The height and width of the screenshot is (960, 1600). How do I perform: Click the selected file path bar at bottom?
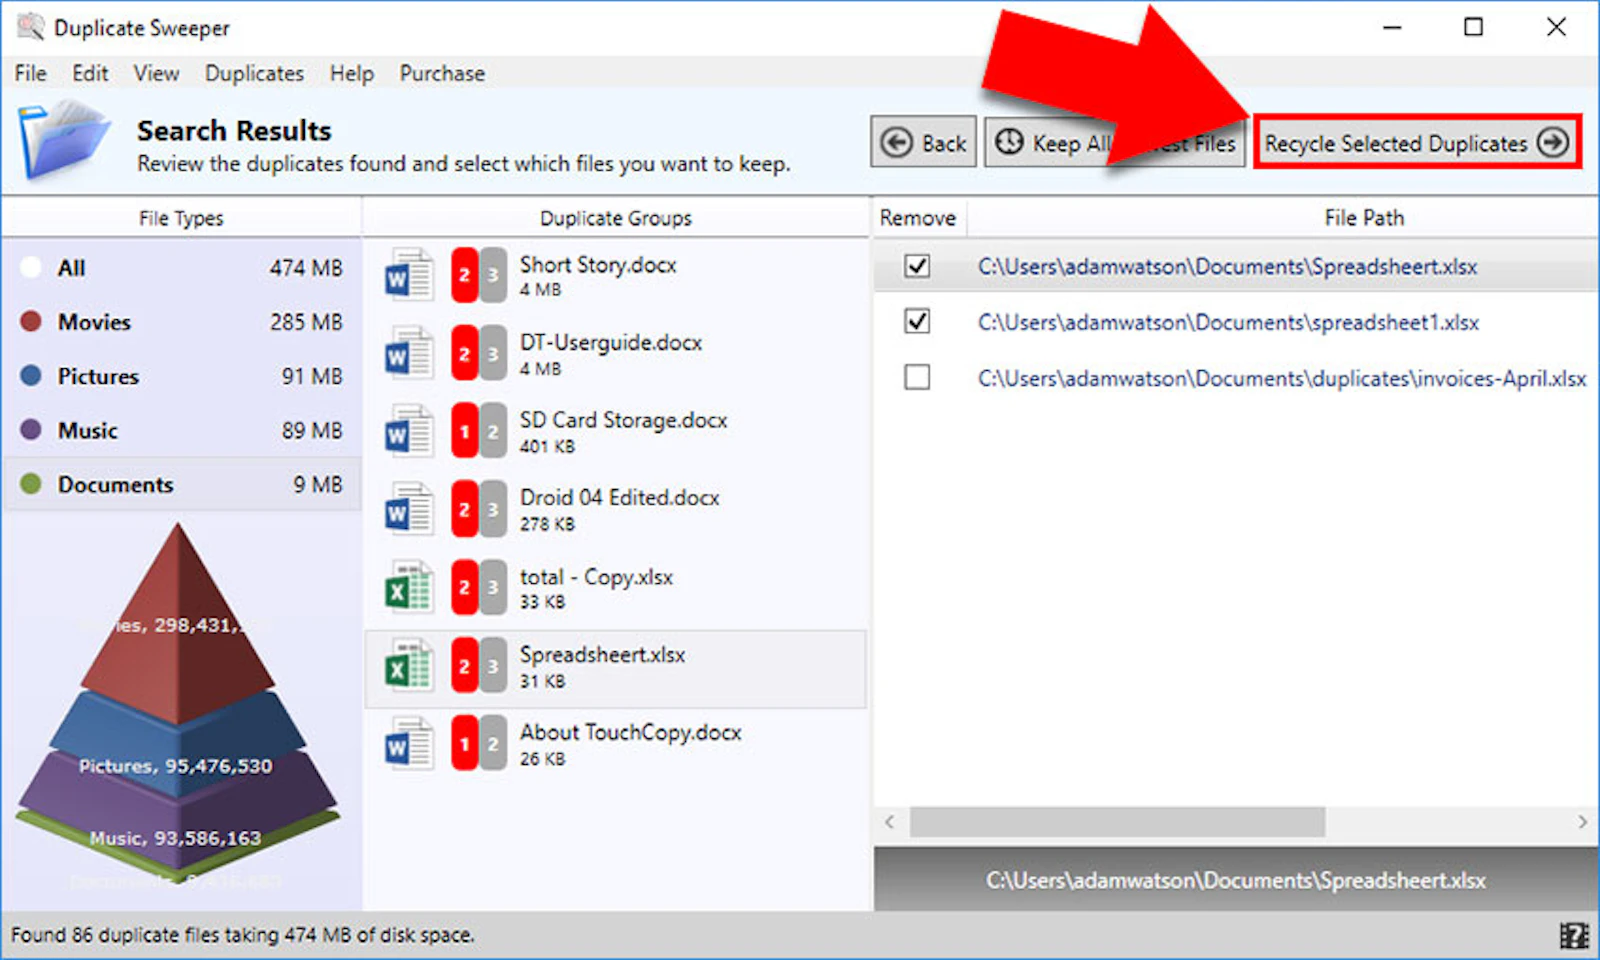[1236, 880]
